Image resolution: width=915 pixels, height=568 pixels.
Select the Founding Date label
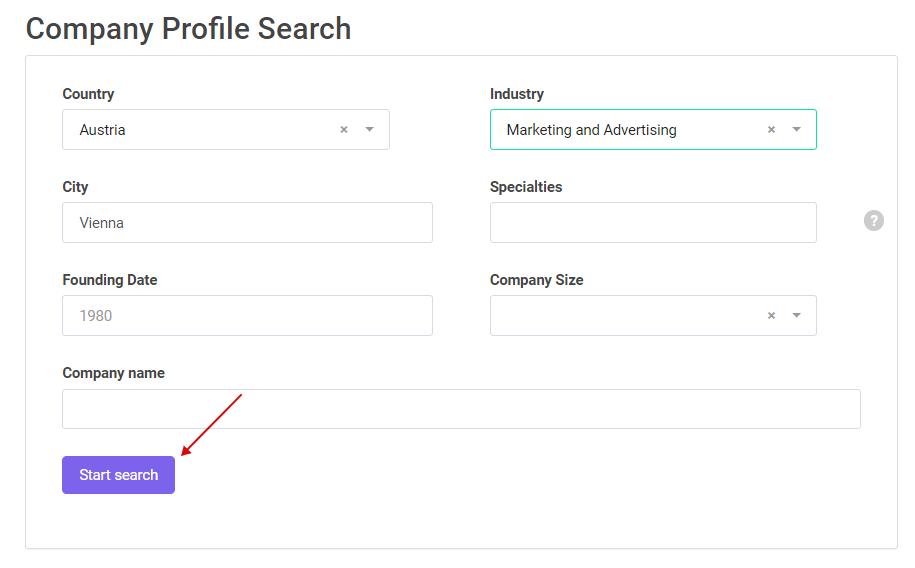point(110,280)
